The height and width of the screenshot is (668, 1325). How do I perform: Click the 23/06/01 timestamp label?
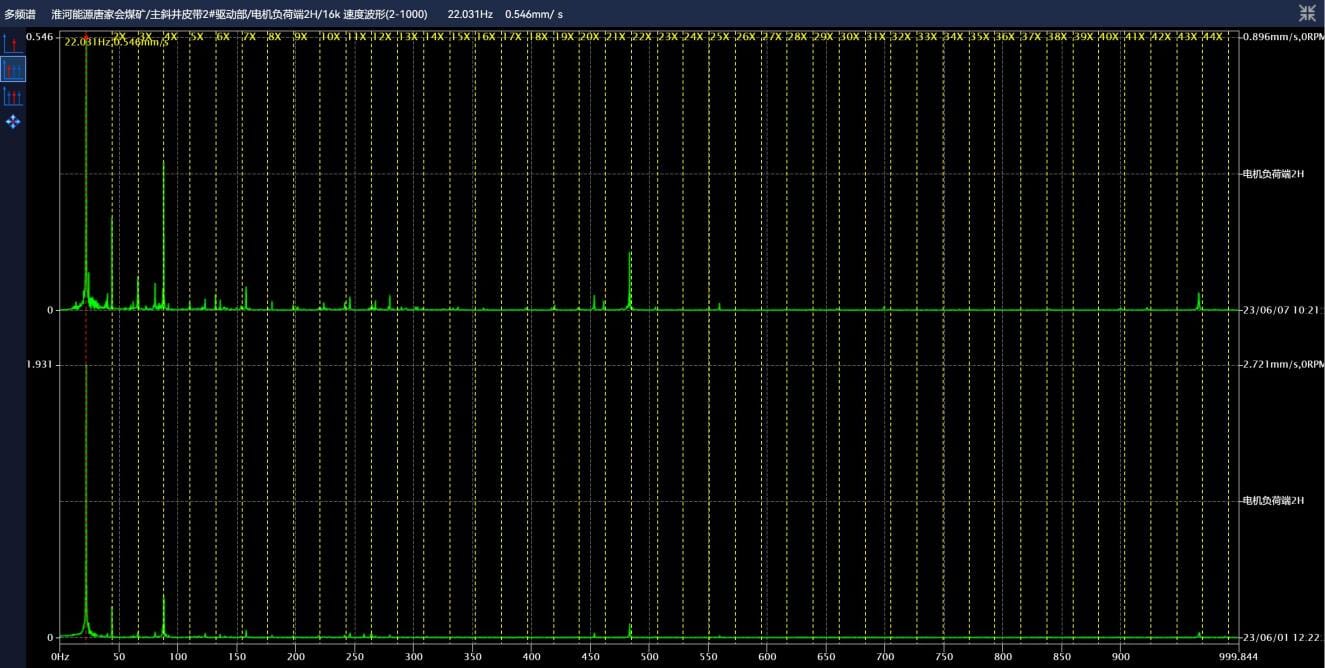1282,638
